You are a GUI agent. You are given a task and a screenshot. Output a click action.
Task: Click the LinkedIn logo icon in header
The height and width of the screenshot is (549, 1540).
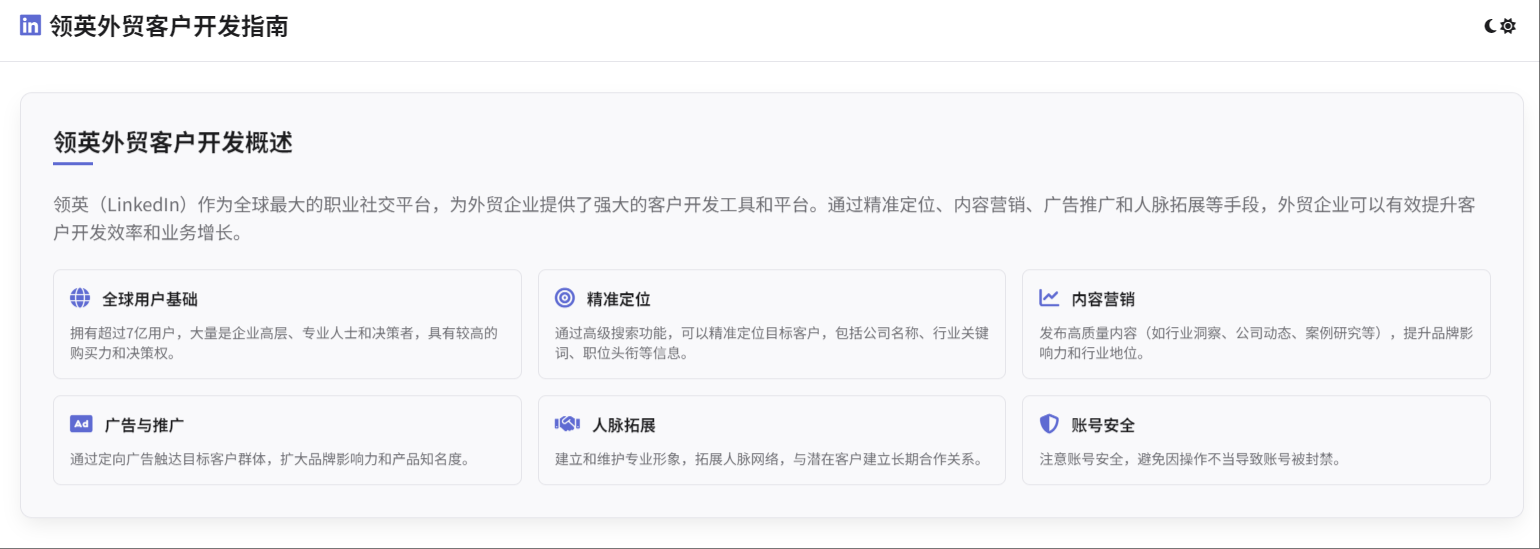(31, 26)
